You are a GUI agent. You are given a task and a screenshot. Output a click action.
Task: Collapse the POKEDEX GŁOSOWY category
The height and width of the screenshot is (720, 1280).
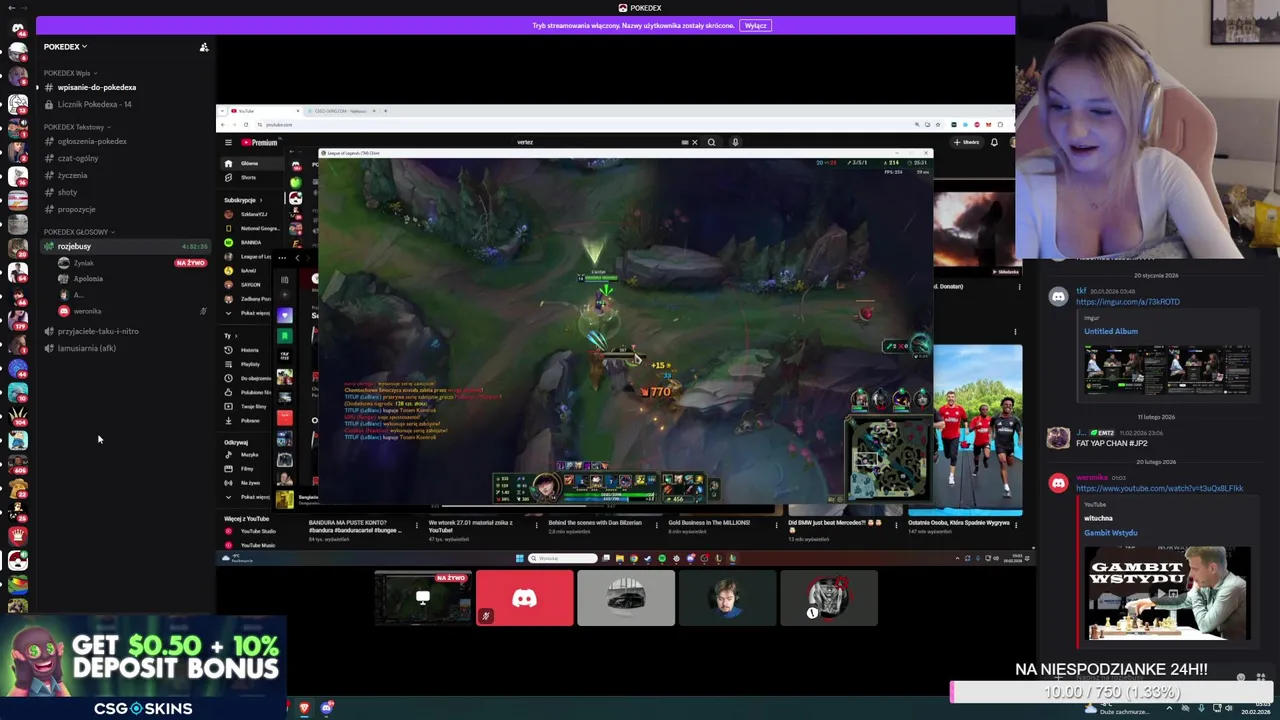(79, 232)
